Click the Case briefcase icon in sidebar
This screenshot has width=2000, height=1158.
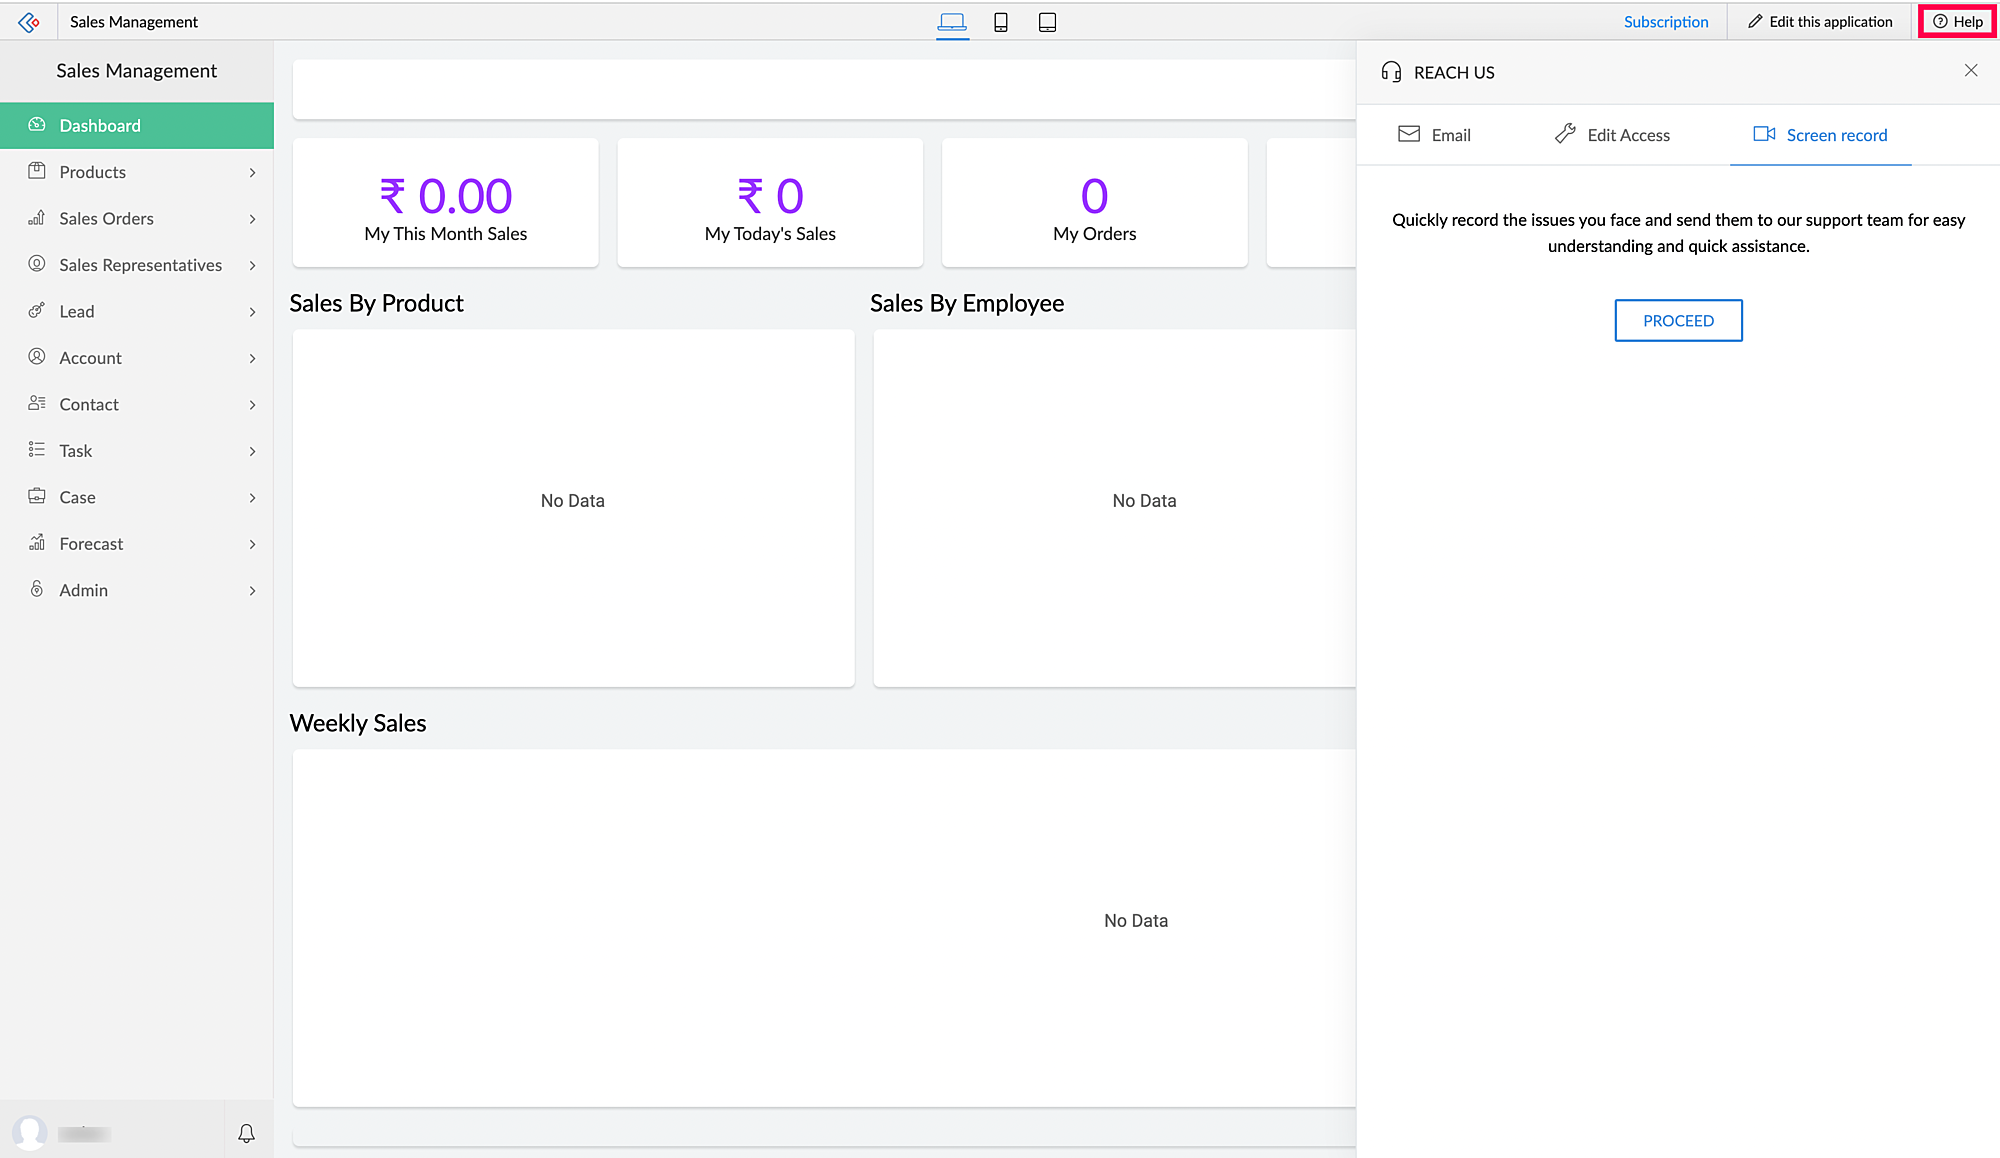point(37,497)
